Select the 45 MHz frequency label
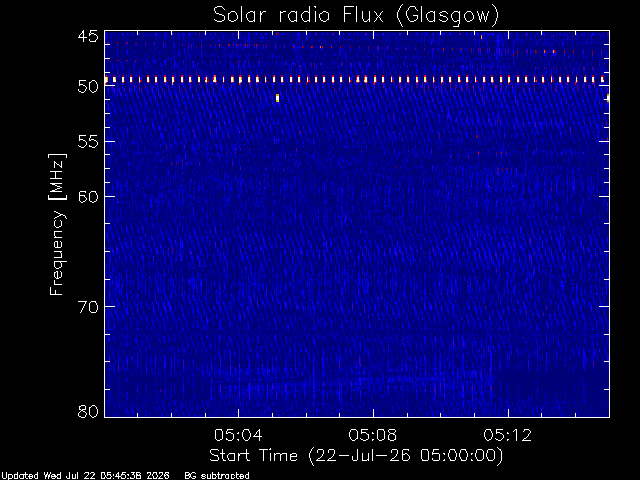This screenshot has width=640, height=480. 88,37
